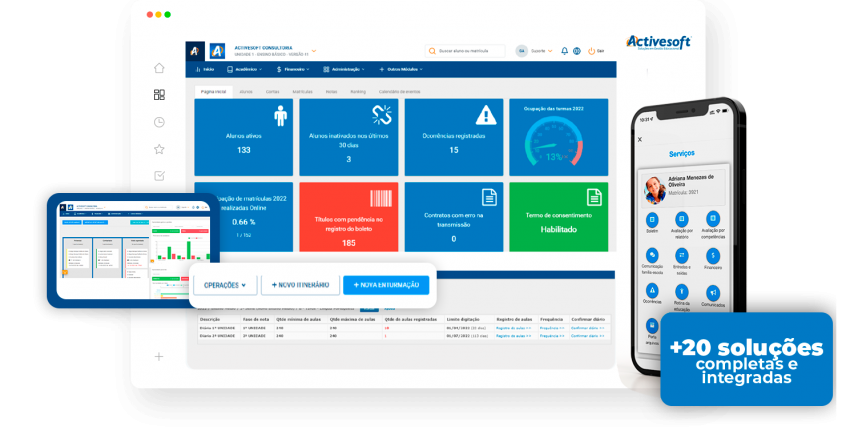The image size is (850, 430).
Task: Open the Financeiro menu dropdown
Action: click(x=293, y=69)
